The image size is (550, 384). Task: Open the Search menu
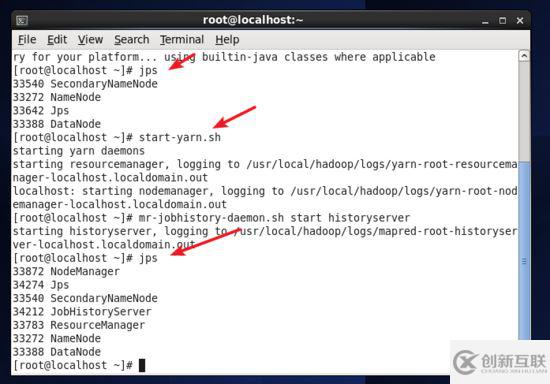click(132, 40)
